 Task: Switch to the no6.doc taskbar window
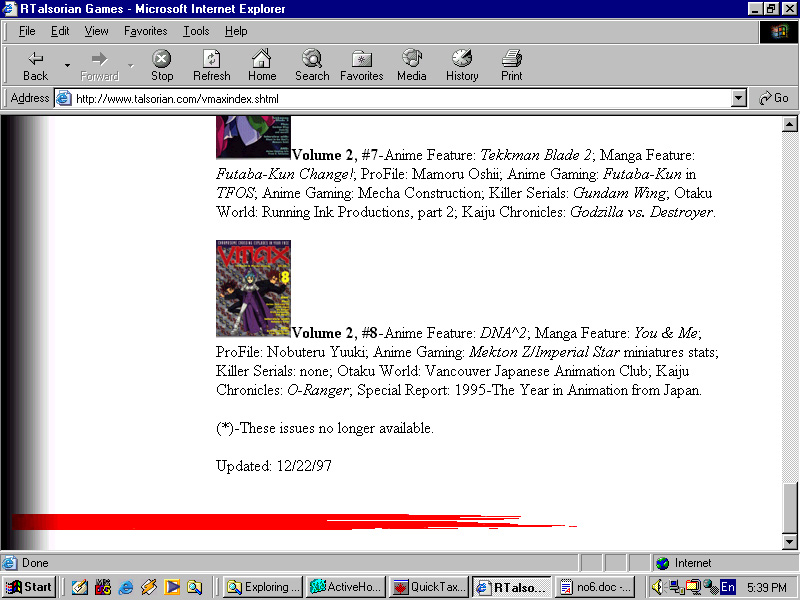(x=595, y=587)
